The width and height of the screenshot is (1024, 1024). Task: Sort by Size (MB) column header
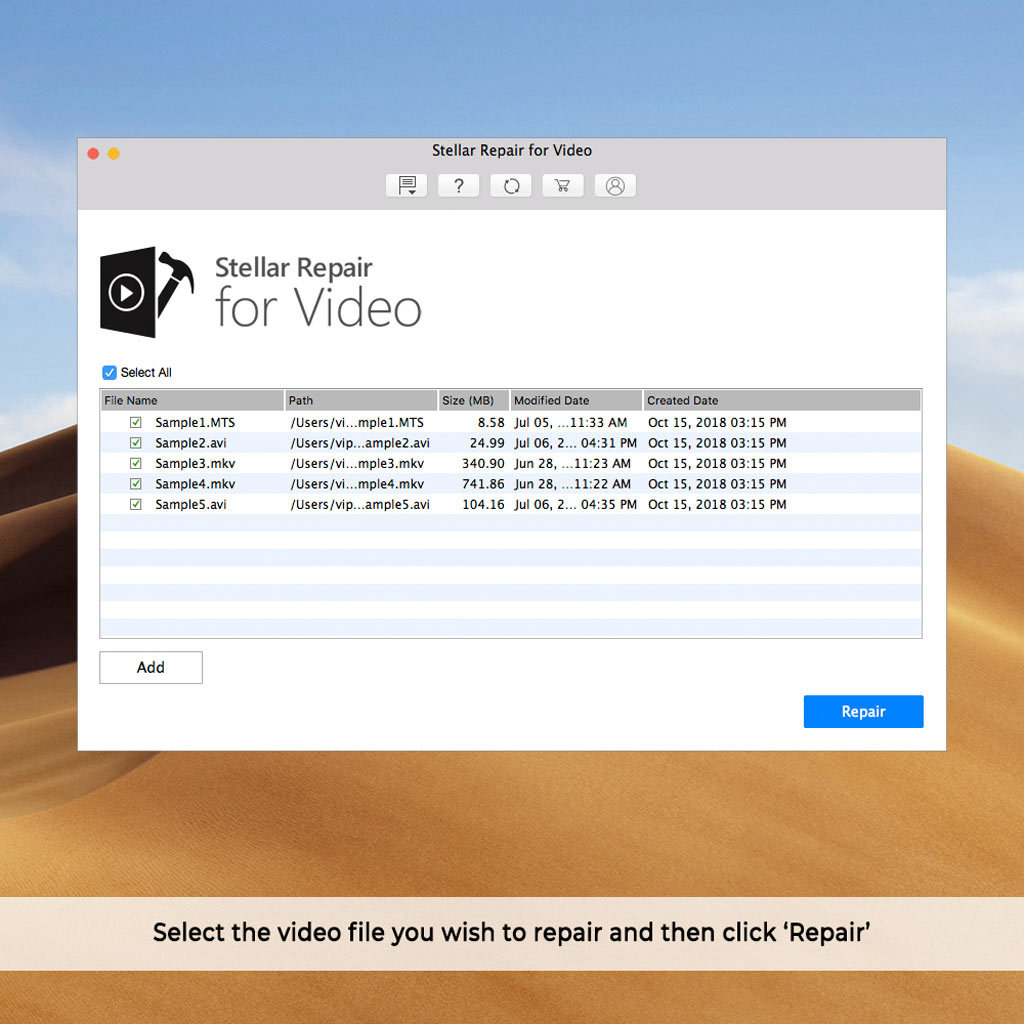(473, 400)
